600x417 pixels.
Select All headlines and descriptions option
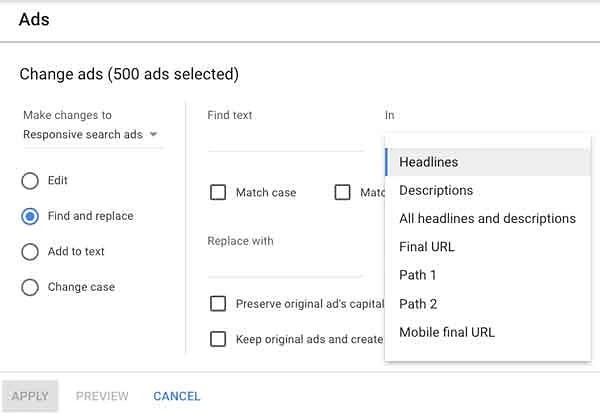point(488,218)
